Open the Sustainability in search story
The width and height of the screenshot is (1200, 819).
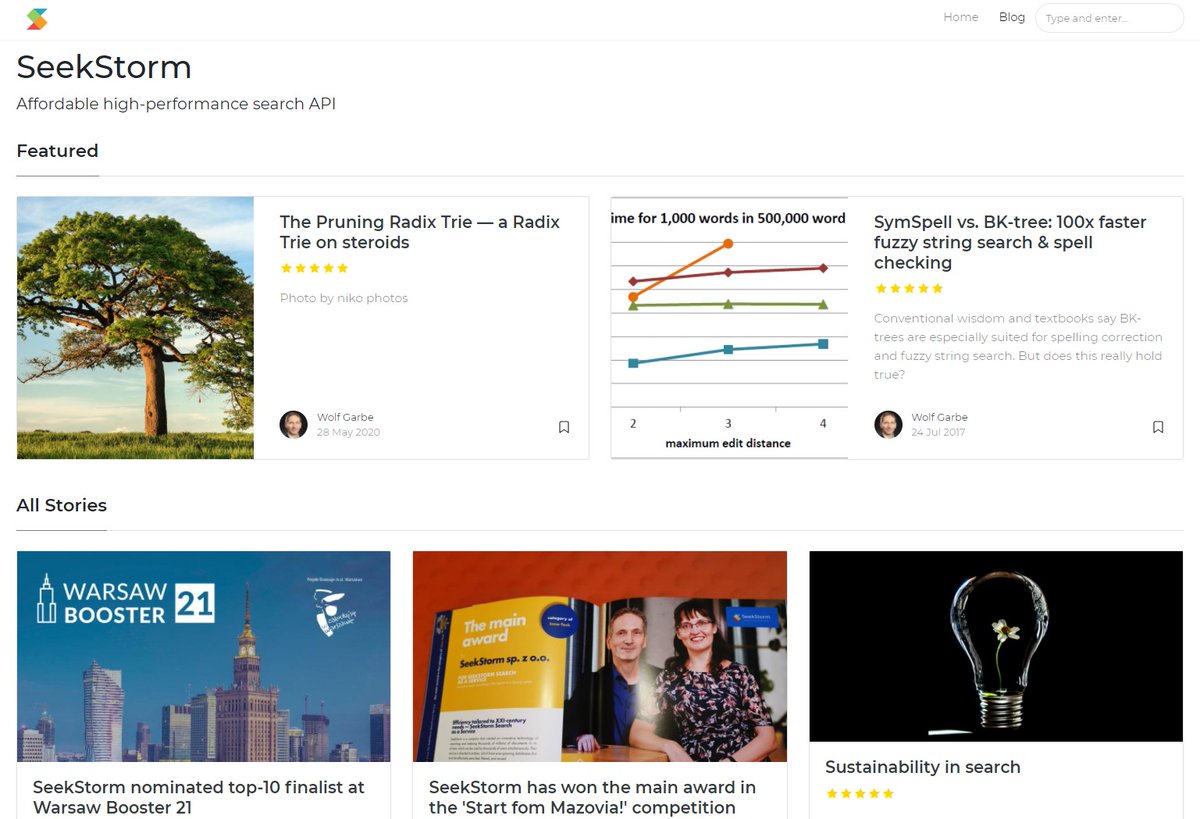(x=922, y=767)
